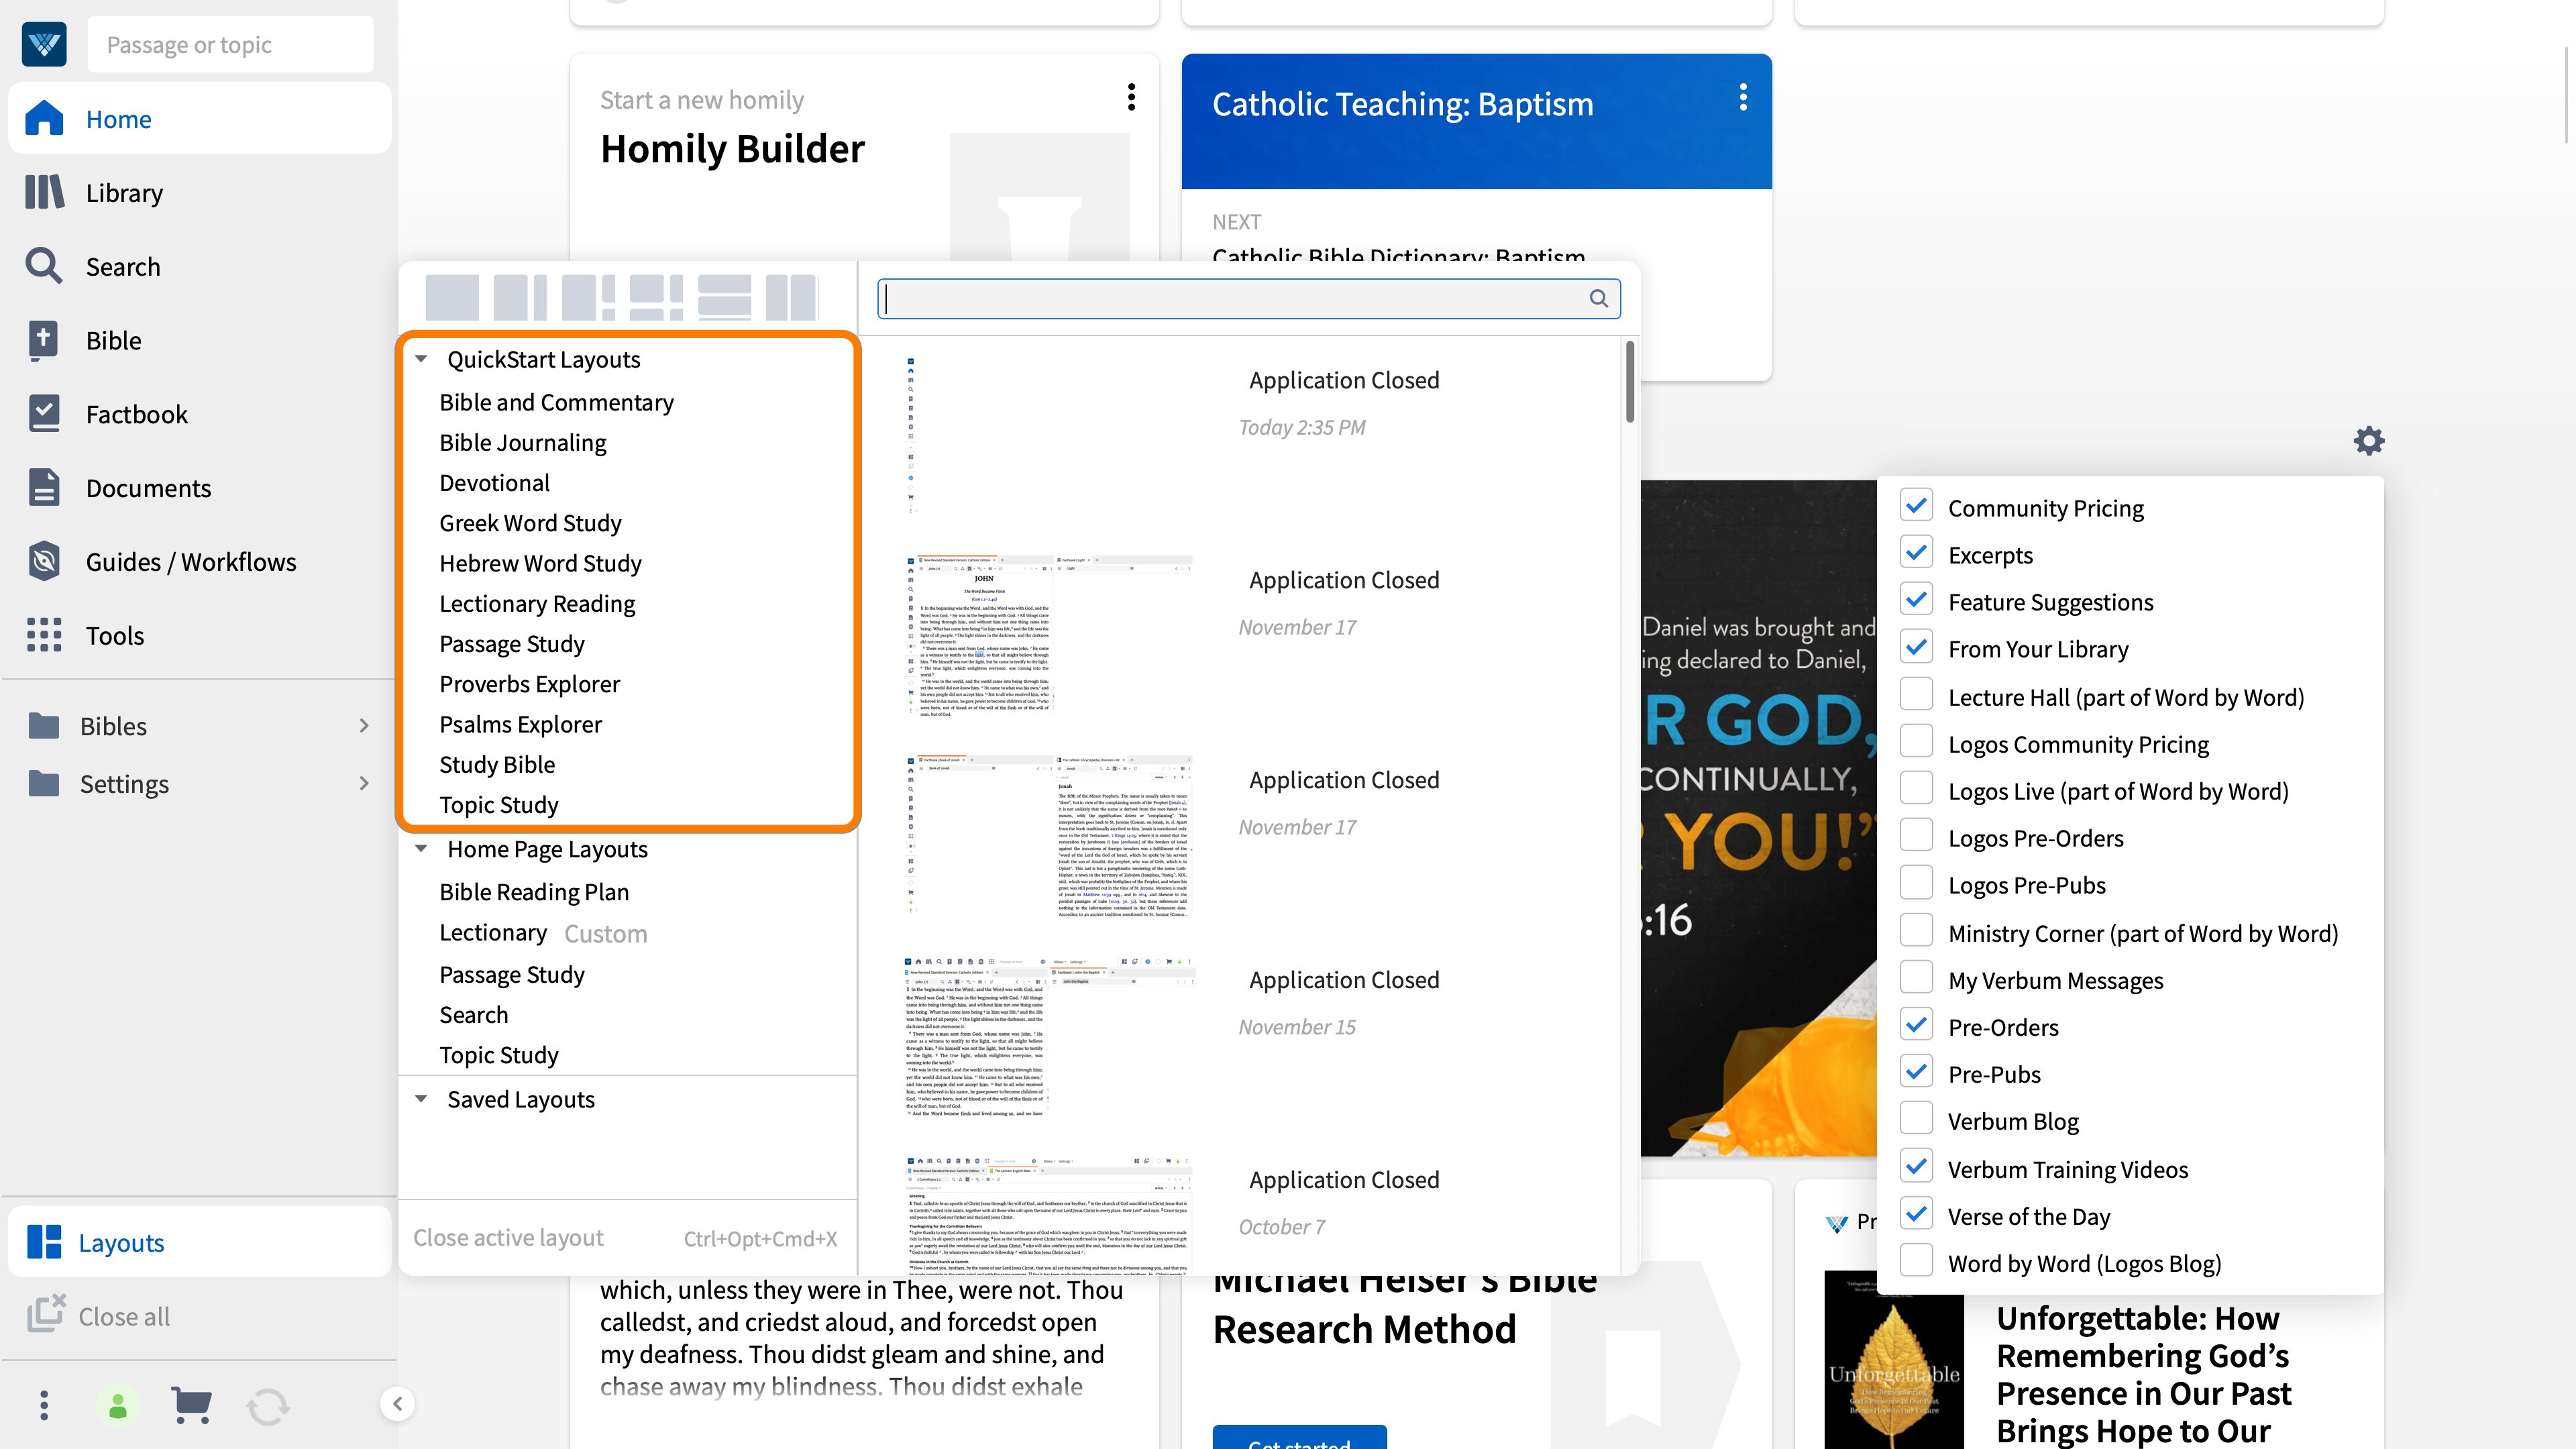Click the user account avatar icon
The image size is (2576, 1449).
(x=118, y=1405)
